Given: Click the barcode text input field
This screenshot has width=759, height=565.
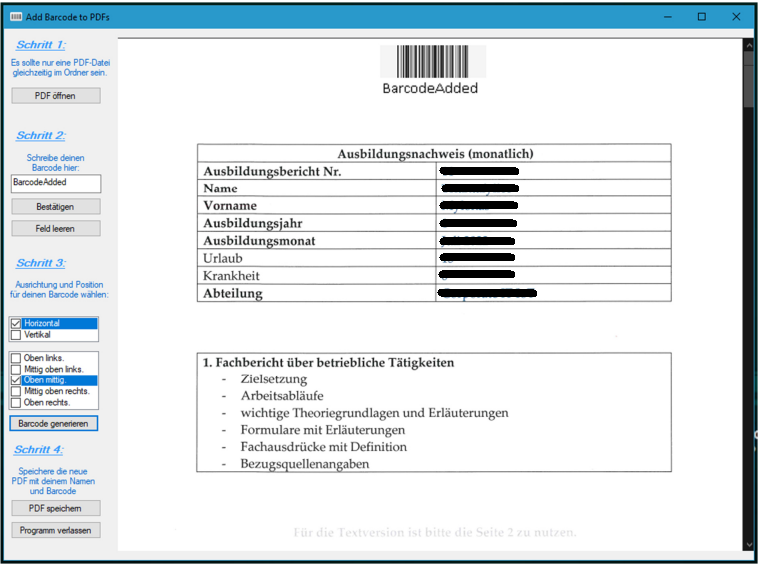Looking at the screenshot, I should pos(56,183).
